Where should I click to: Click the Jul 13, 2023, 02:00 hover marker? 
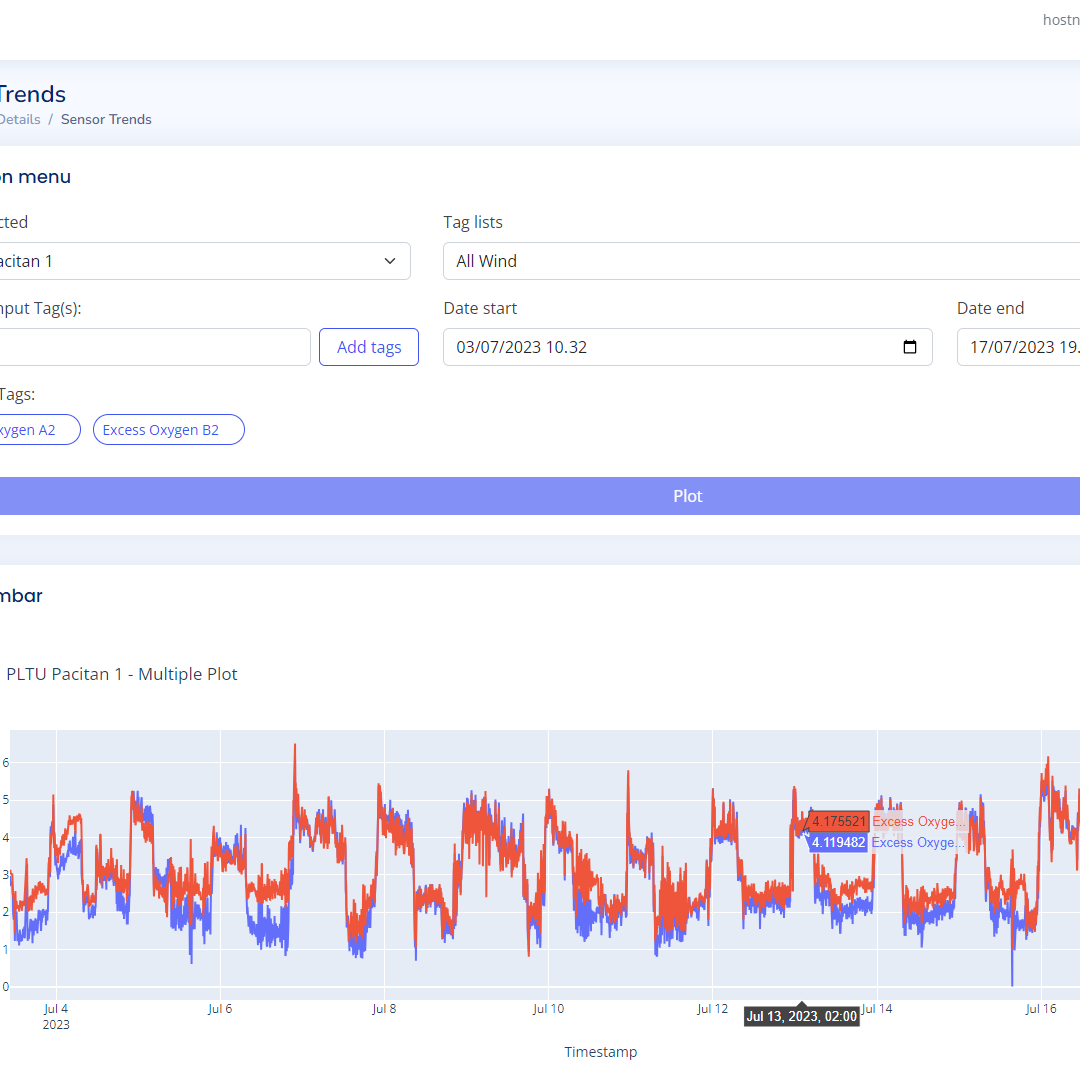802,1016
